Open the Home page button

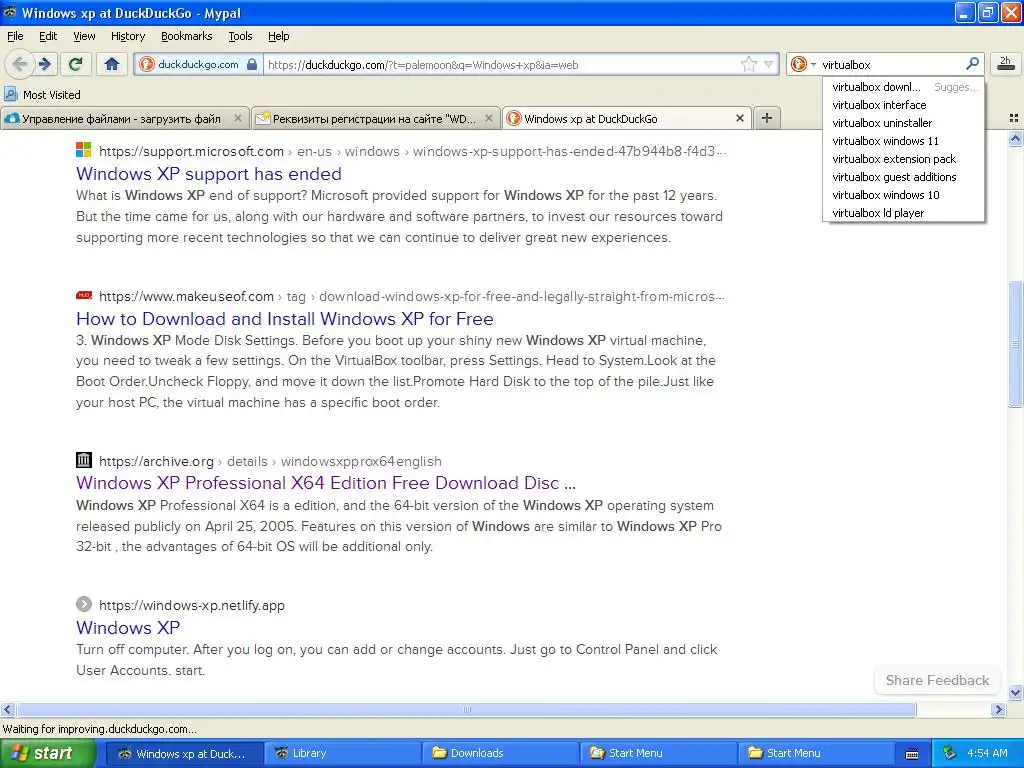[112, 64]
